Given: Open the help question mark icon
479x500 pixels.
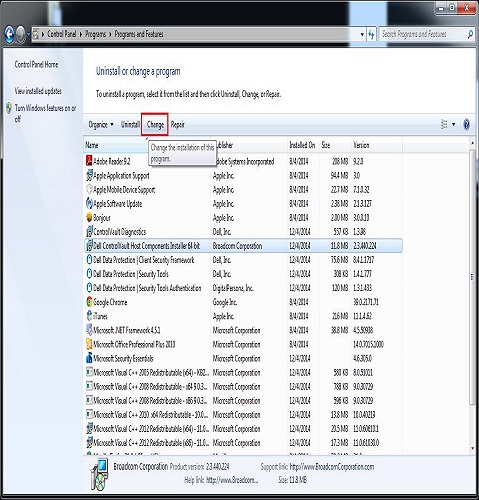Looking at the screenshot, I should pyautogui.click(x=467, y=125).
